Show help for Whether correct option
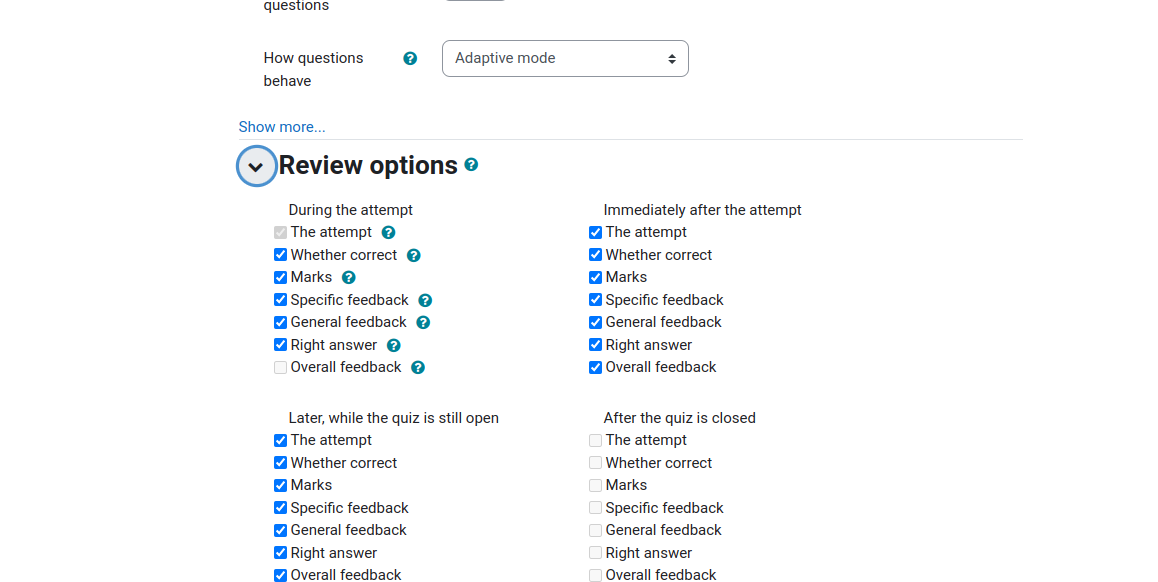The width and height of the screenshot is (1158, 582). [414, 256]
